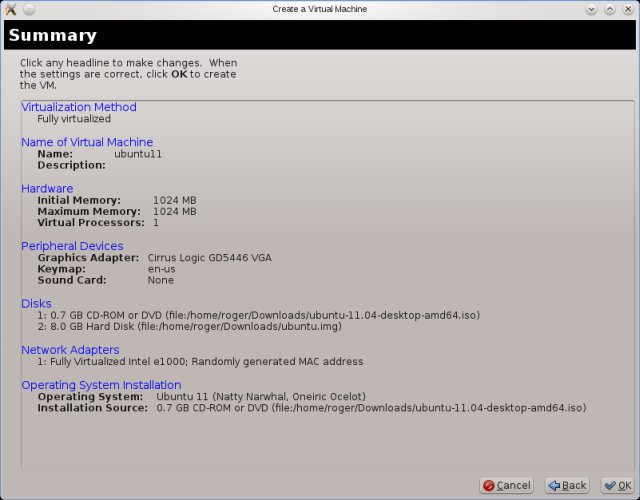The image size is (640, 500).
Task: Edit the Network Adapters section
Action: pyautogui.click(x=70, y=350)
